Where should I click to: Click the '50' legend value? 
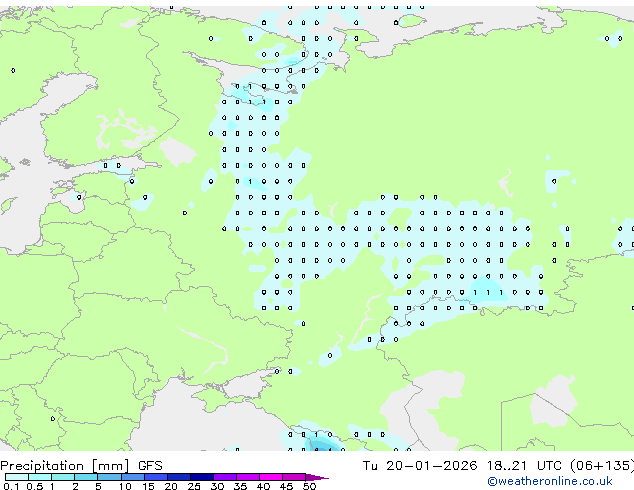[x=310, y=486]
